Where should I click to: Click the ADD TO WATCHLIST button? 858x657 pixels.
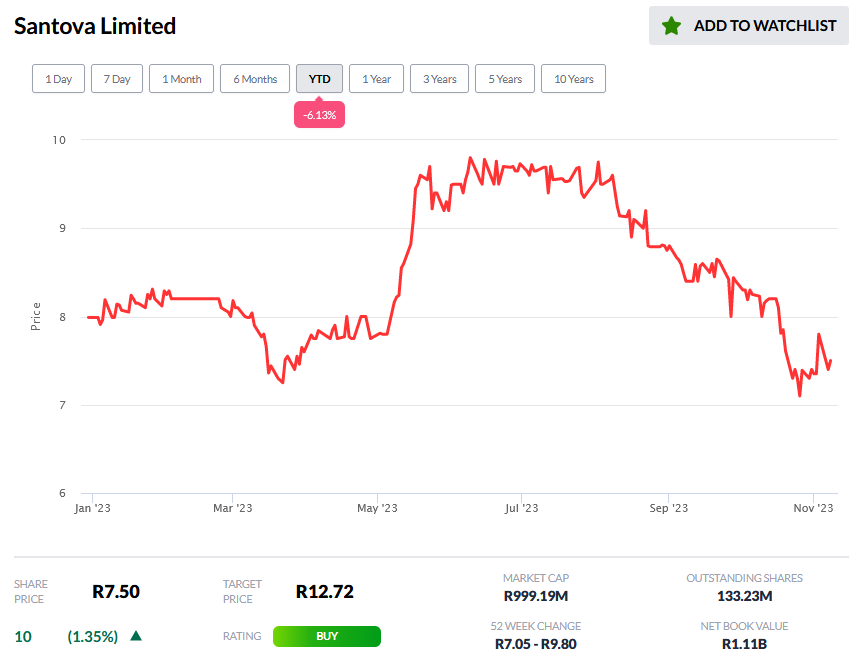(749, 26)
